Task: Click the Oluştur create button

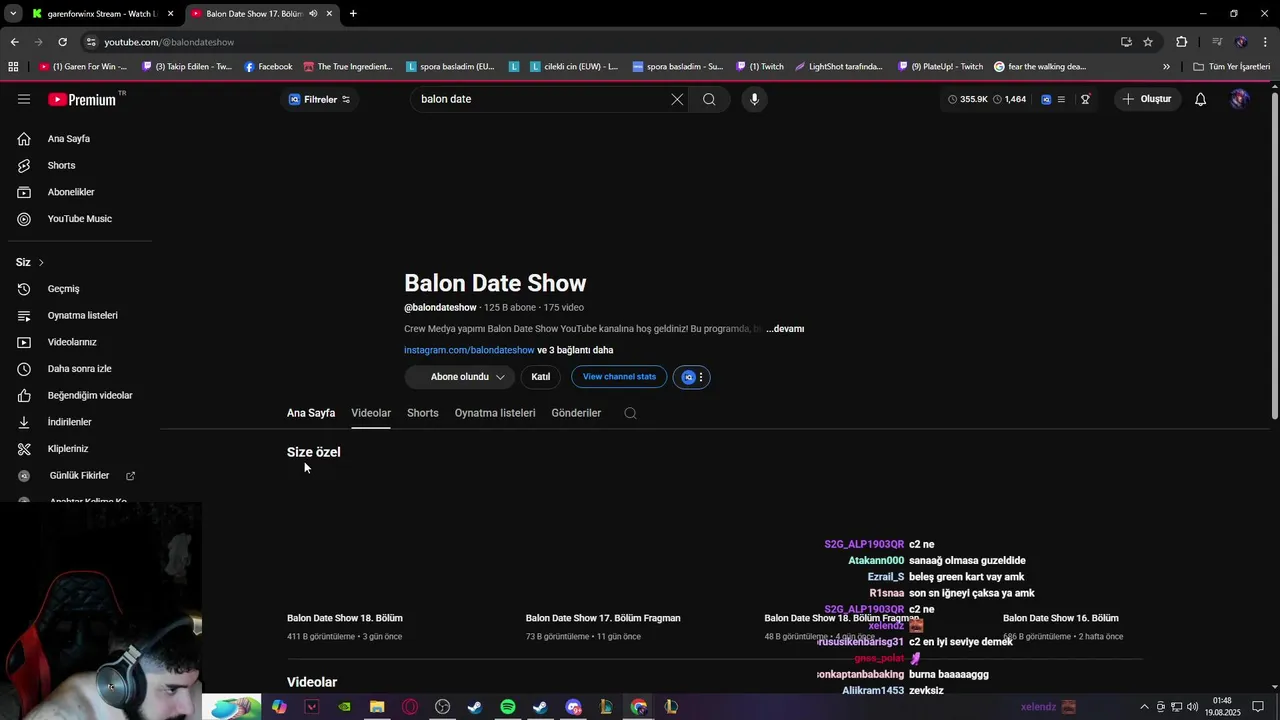Action: [1147, 99]
